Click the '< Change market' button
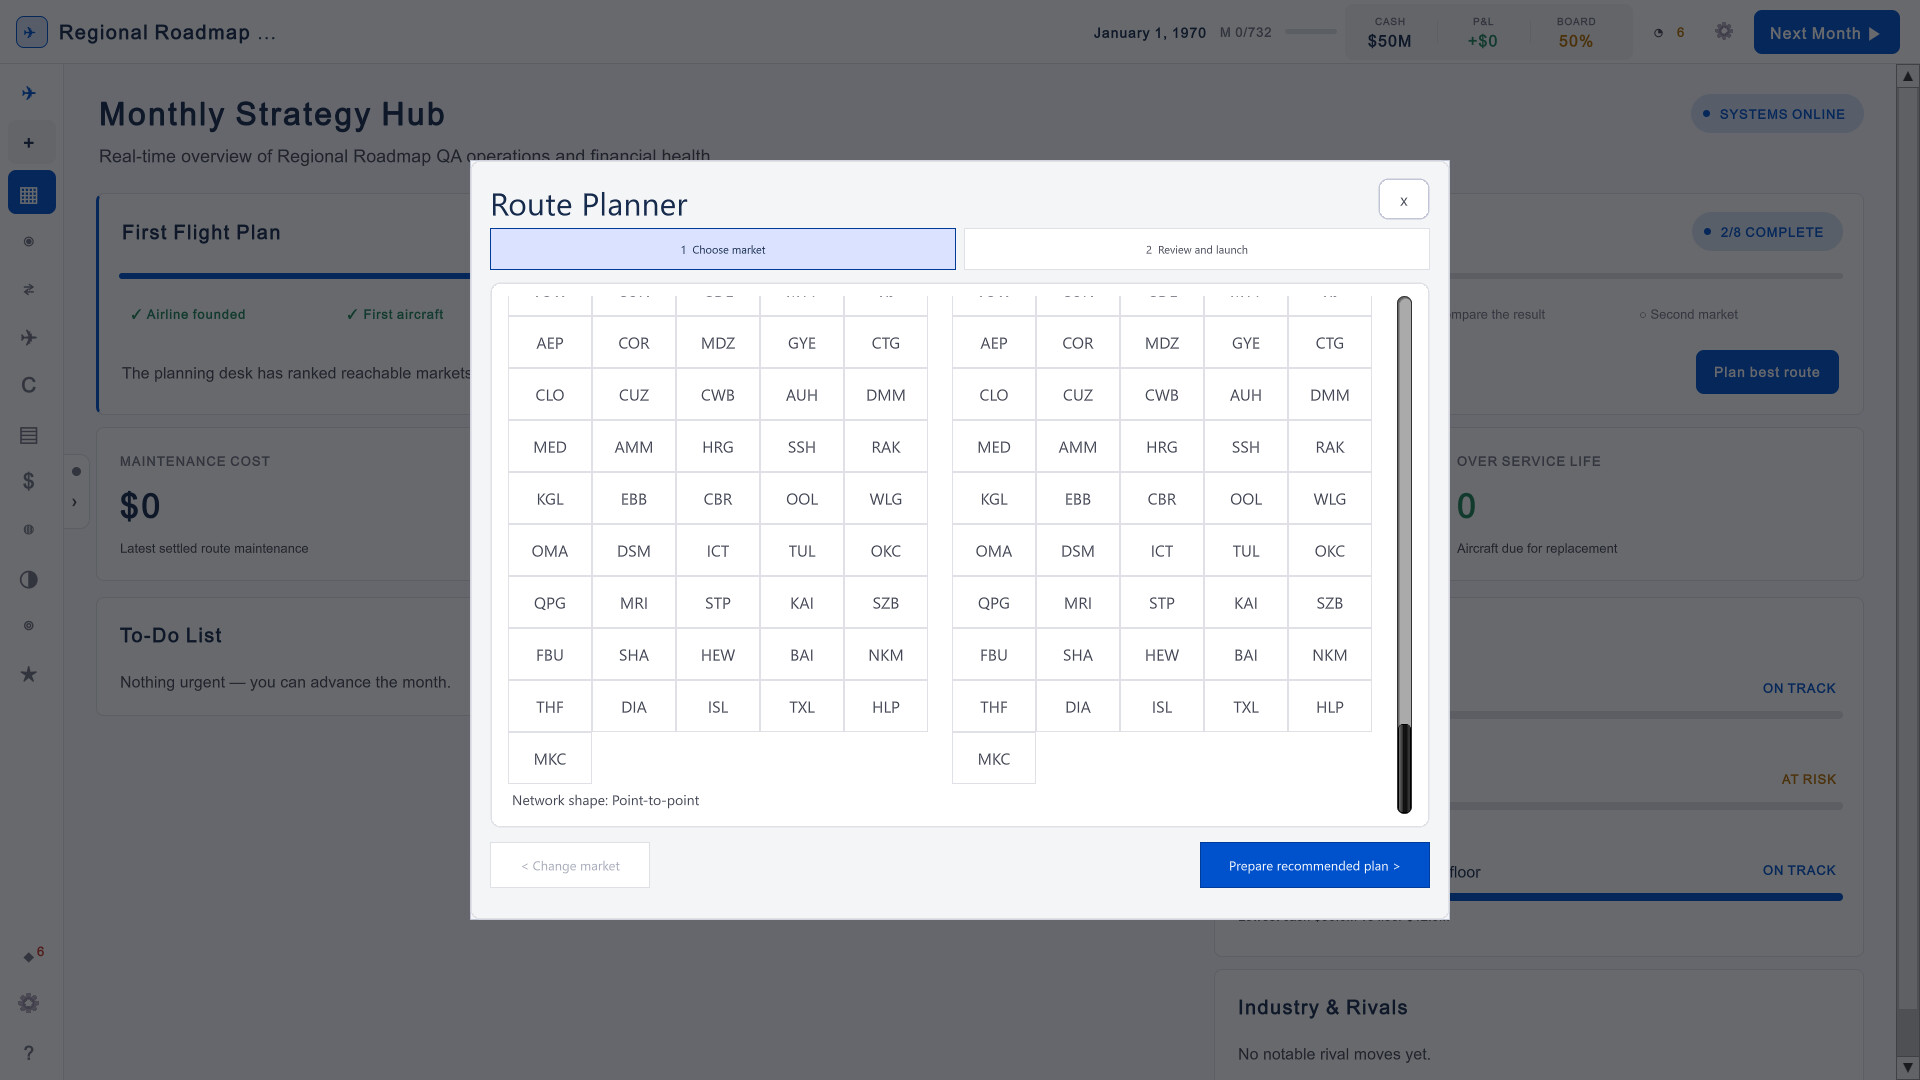The width and height of the screenshot is (1920, 1080). coord(570,865)
